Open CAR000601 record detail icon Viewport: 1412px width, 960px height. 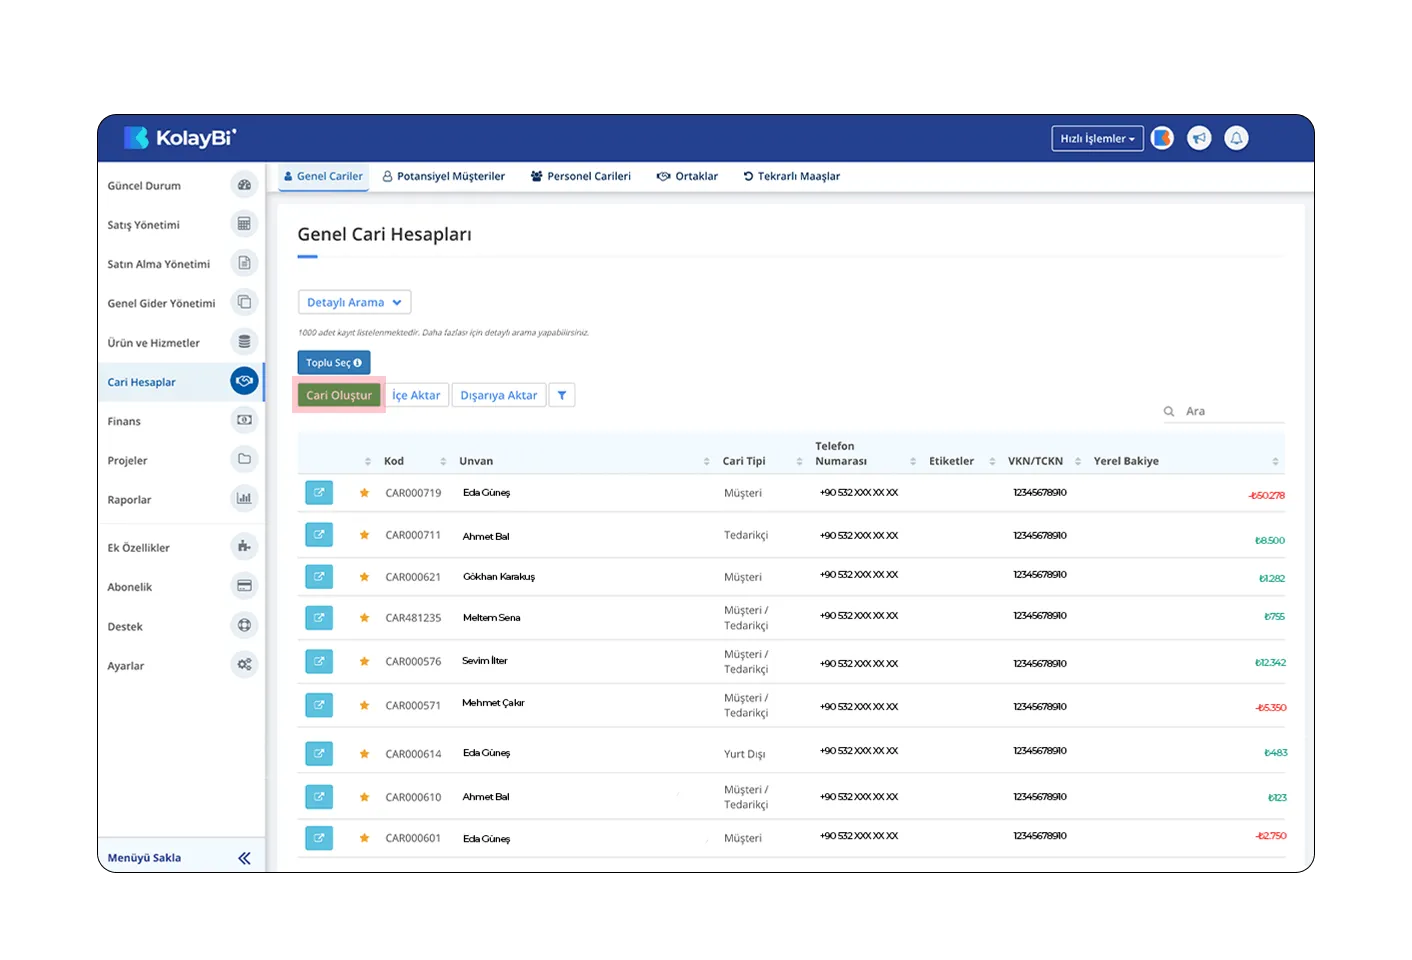[319, 838]
